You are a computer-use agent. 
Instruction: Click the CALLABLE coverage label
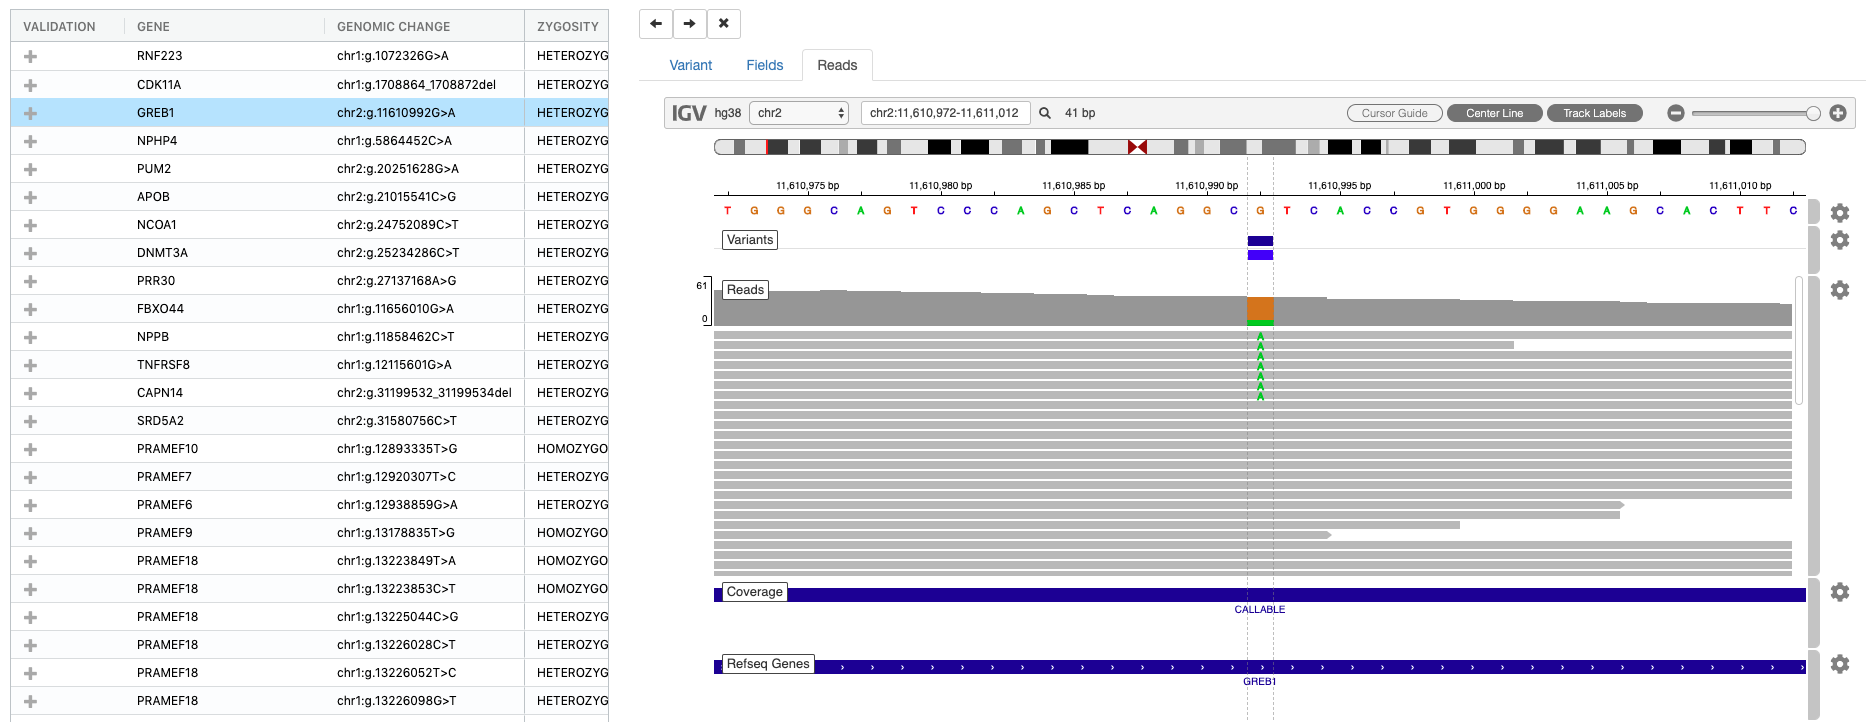coord(1260,609)
